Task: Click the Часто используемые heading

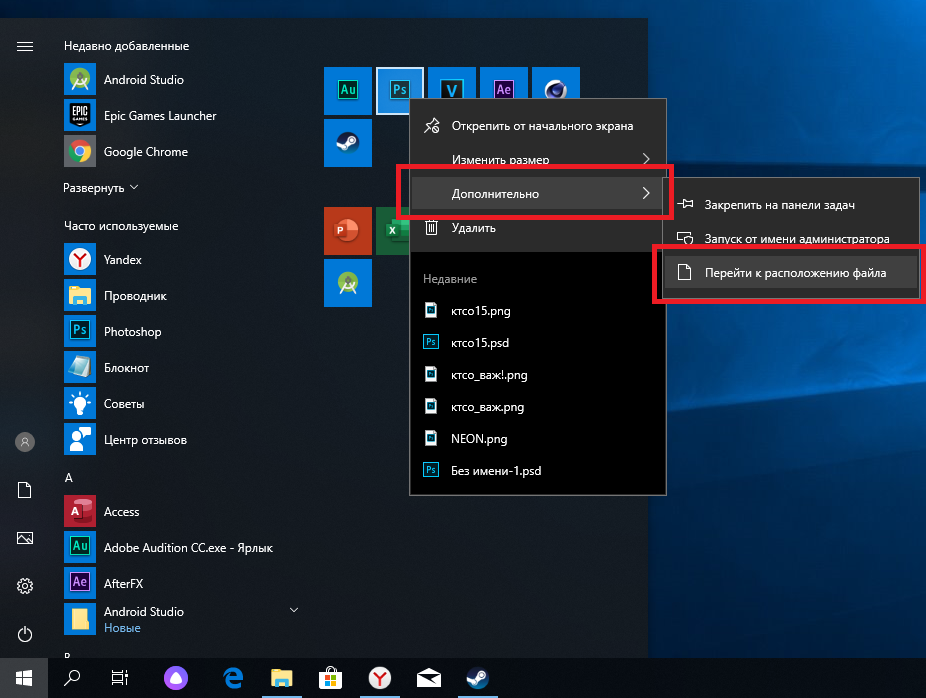Action: [x=121, y=226]
